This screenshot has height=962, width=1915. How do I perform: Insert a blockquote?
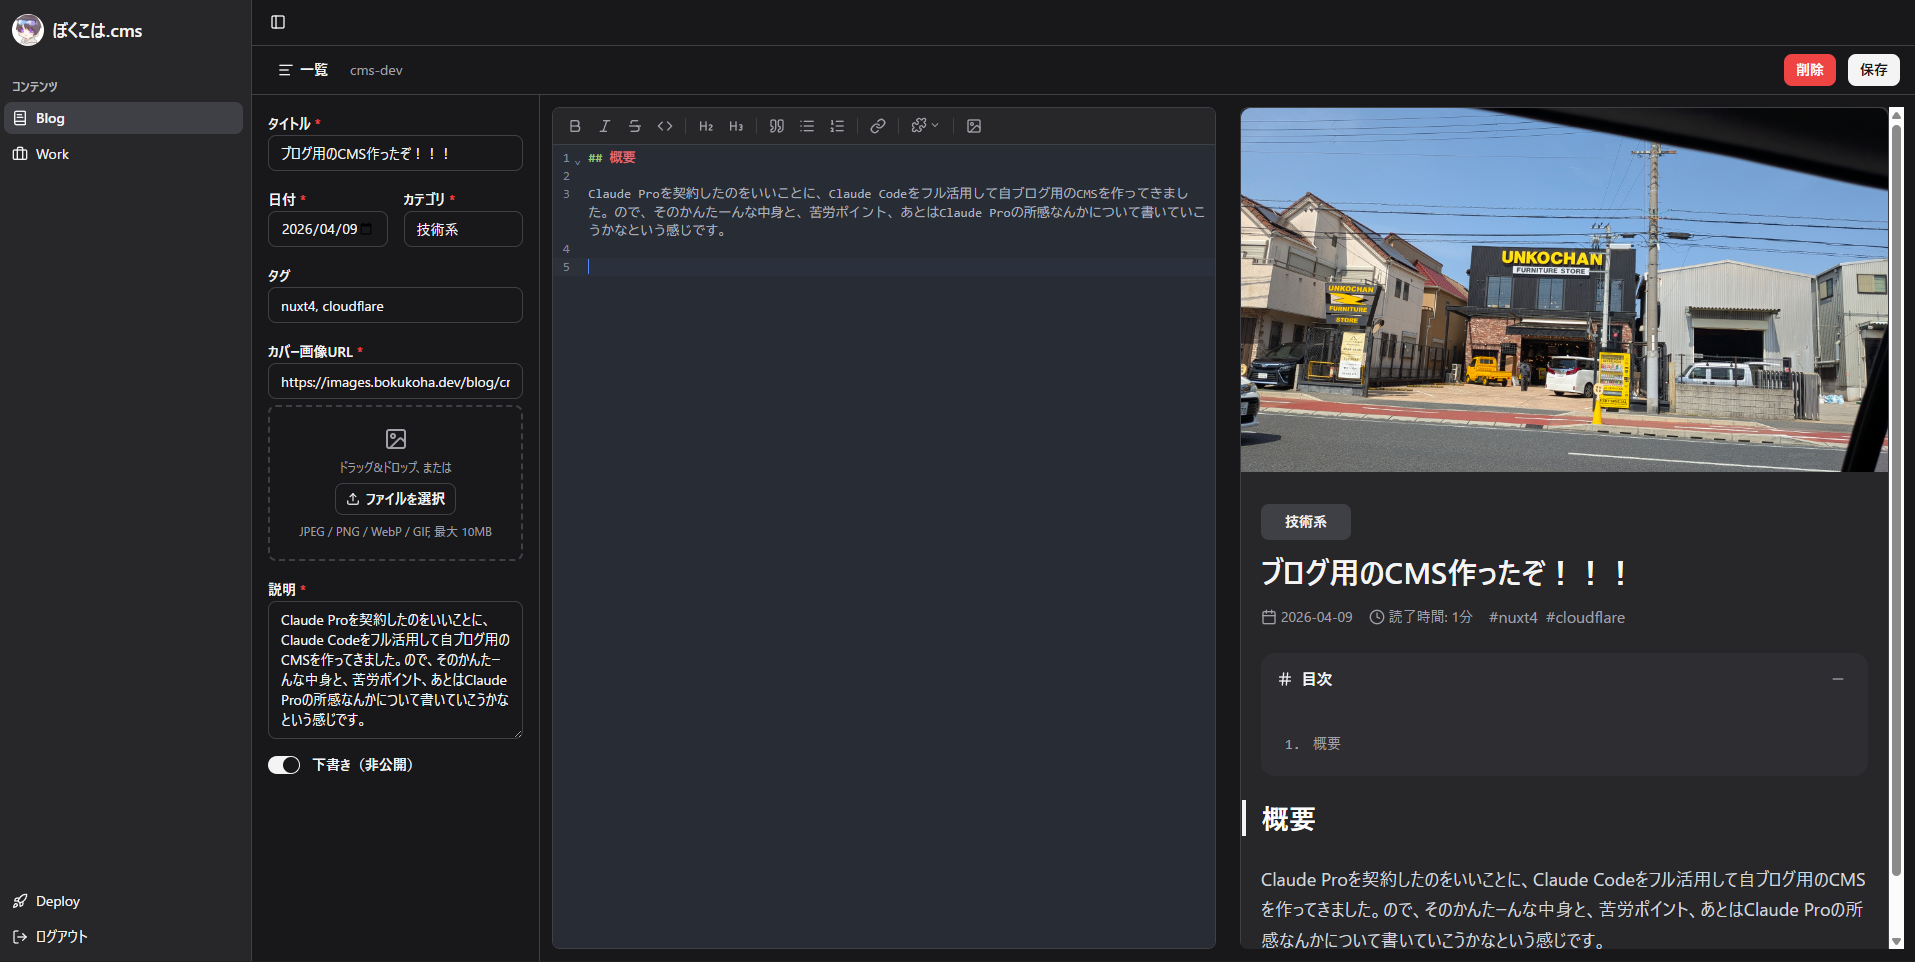tap(776, 126)
